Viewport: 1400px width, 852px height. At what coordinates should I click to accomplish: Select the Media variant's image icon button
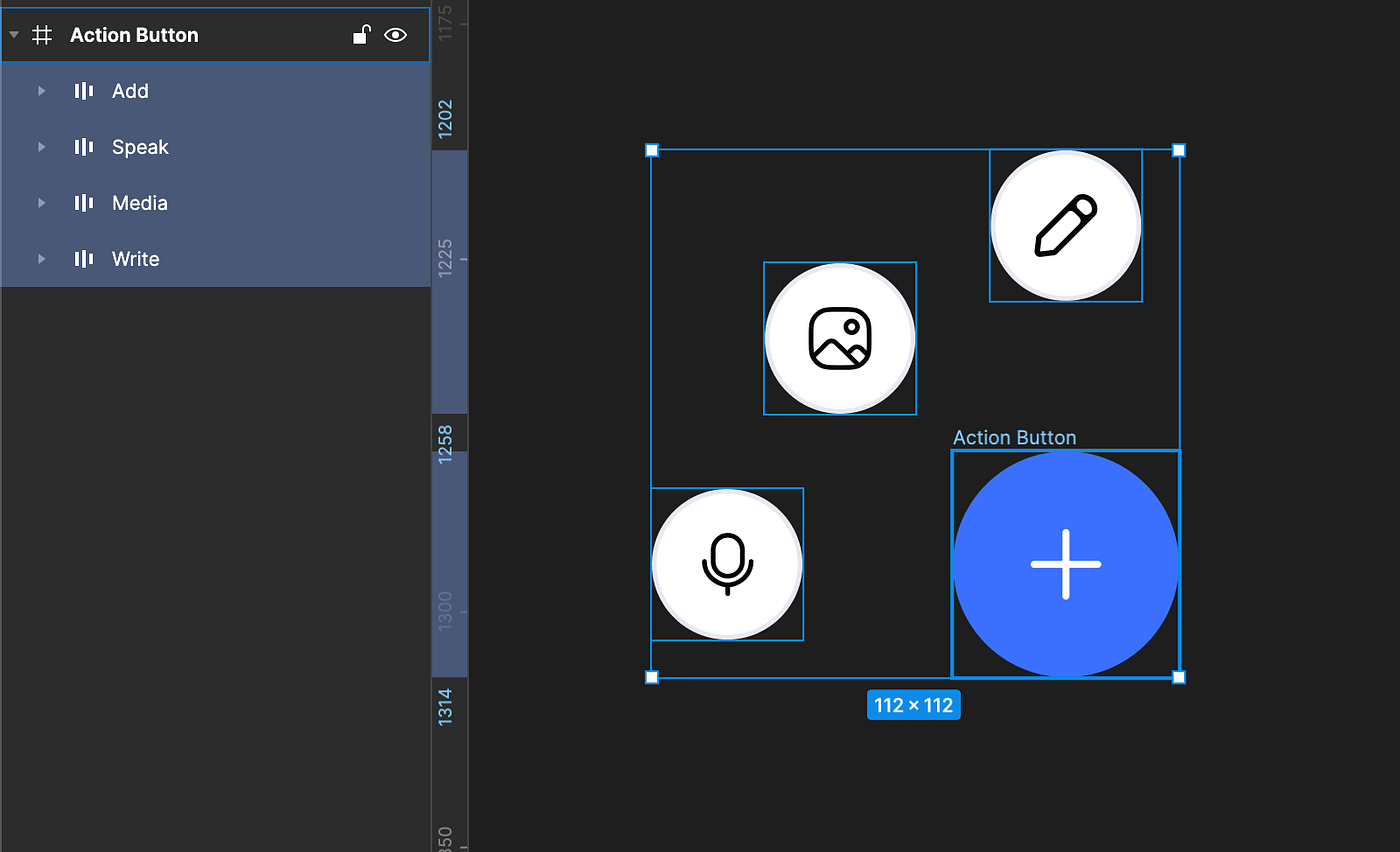840,338
